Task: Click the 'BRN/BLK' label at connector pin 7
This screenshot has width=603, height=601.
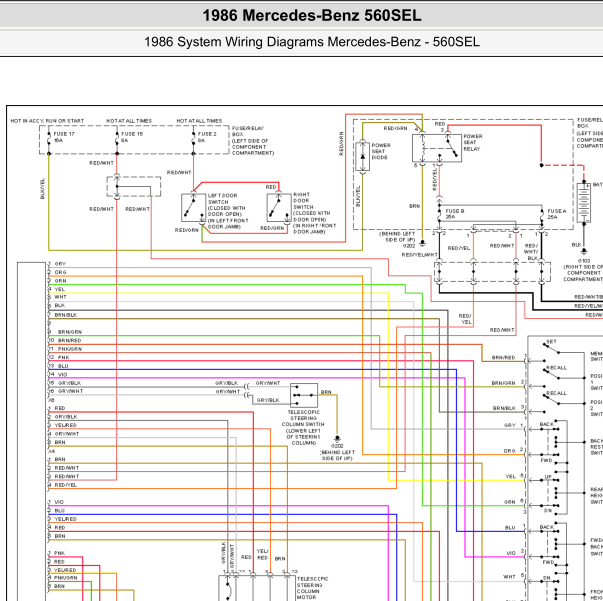Action: [66, 315]
